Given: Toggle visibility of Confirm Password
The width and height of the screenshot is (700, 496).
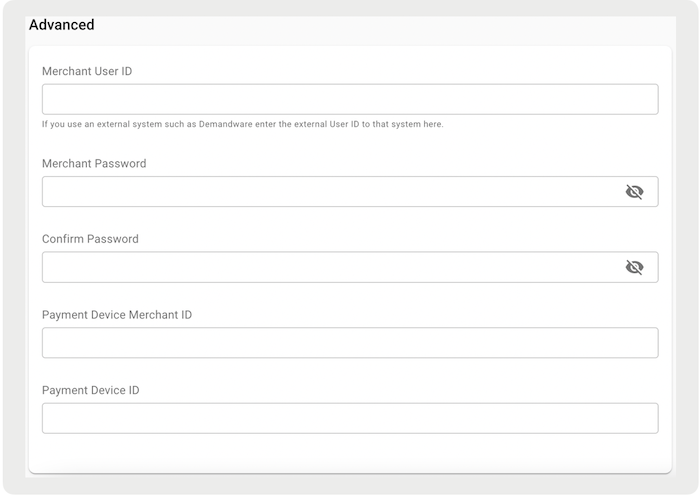Looking at the screenshot, I should [x=634, y=267].
